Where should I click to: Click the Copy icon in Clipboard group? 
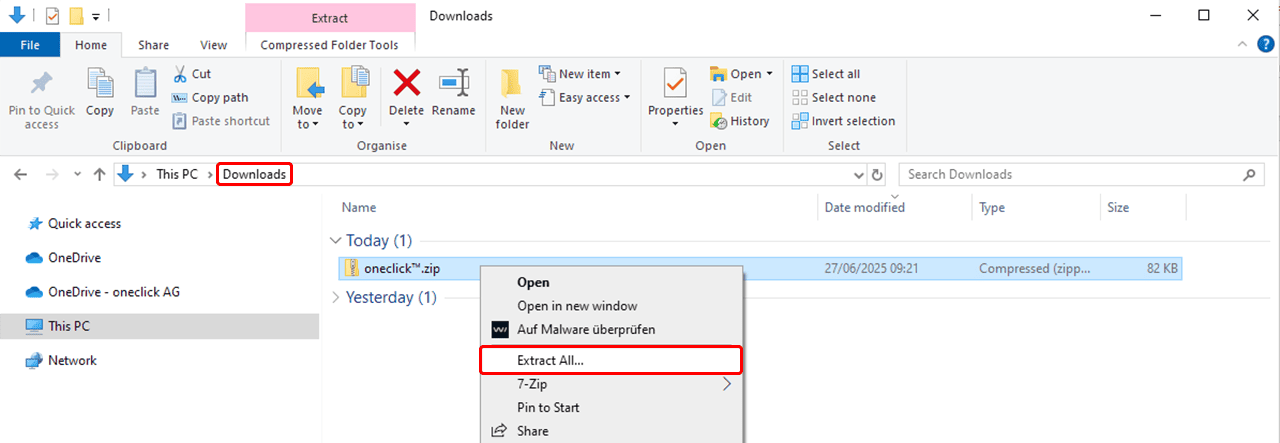(x=100, y=85)
